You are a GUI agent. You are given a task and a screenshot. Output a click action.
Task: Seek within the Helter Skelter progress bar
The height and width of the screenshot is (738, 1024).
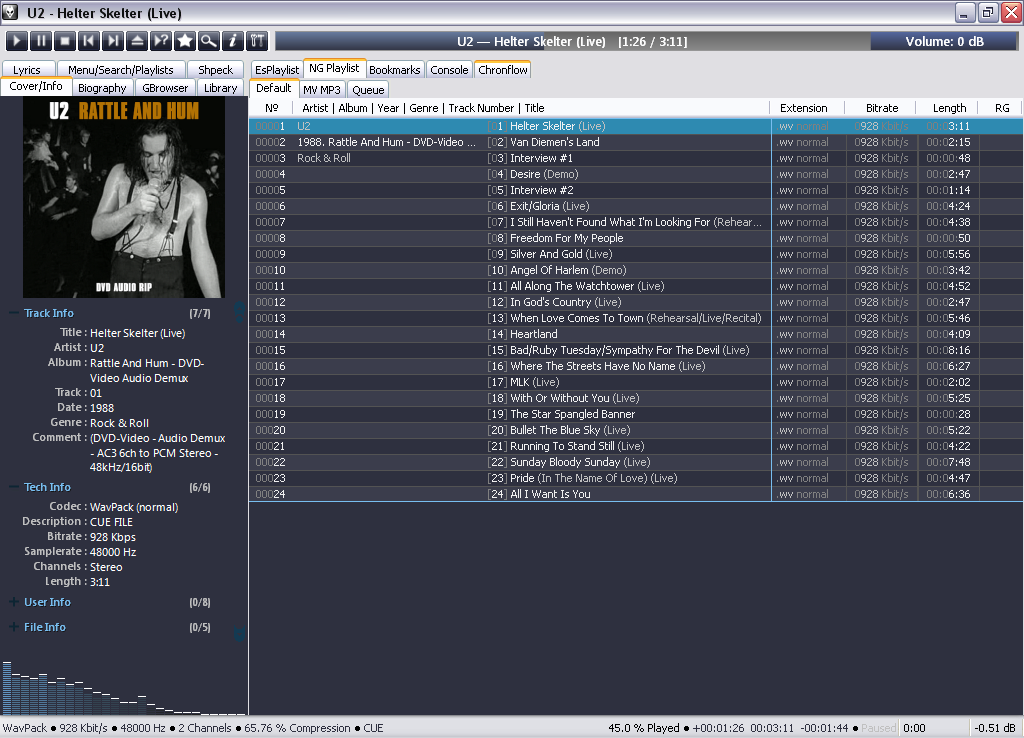(573, 41)
